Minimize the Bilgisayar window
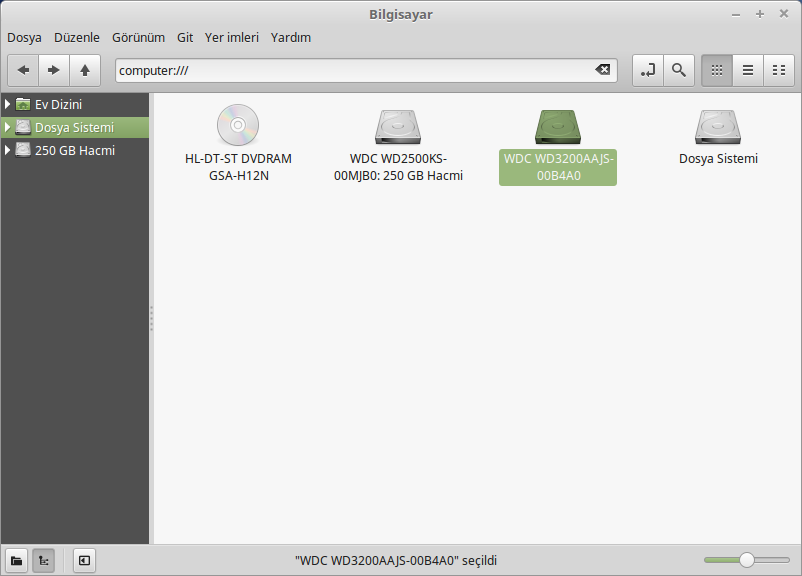Screen dimensions: 802x576 coord(736,15)
